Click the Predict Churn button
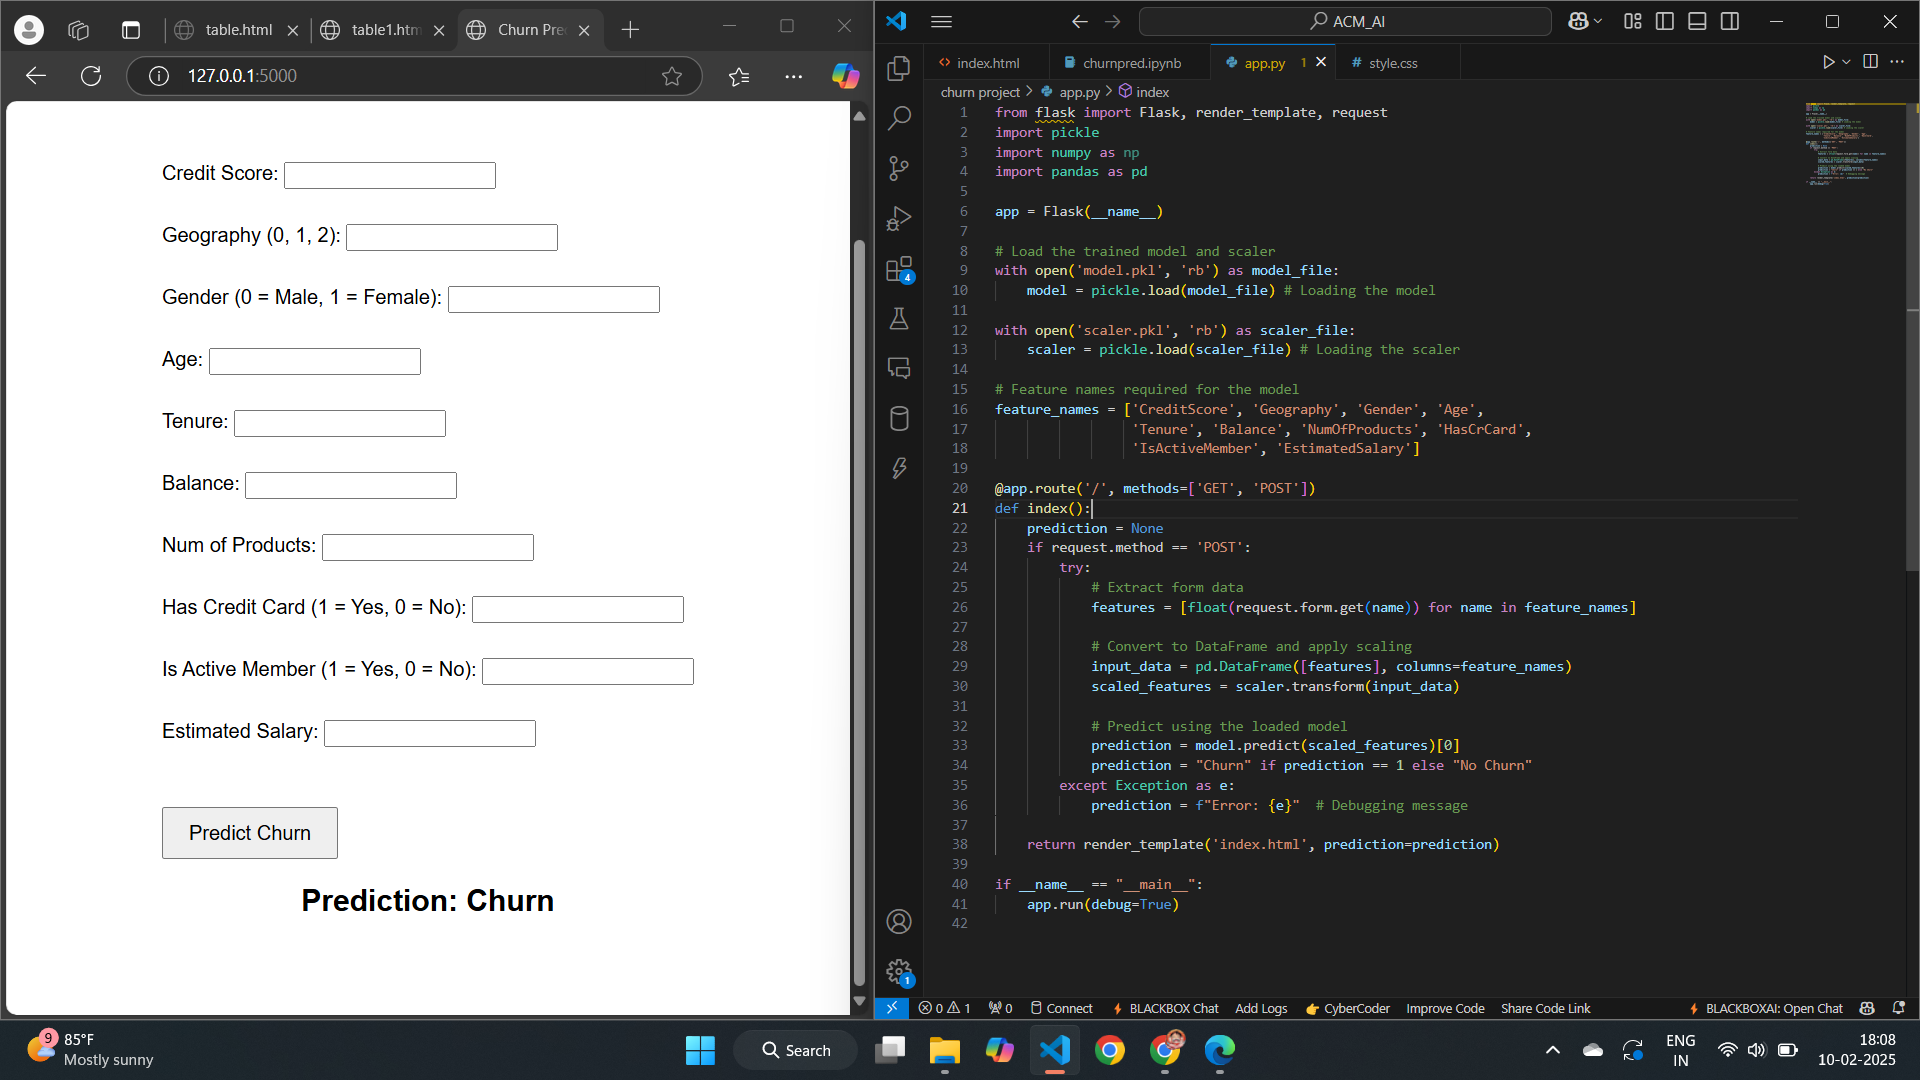The width and height of the screenshot is (1920, 1080). click(x=250, y=833)
